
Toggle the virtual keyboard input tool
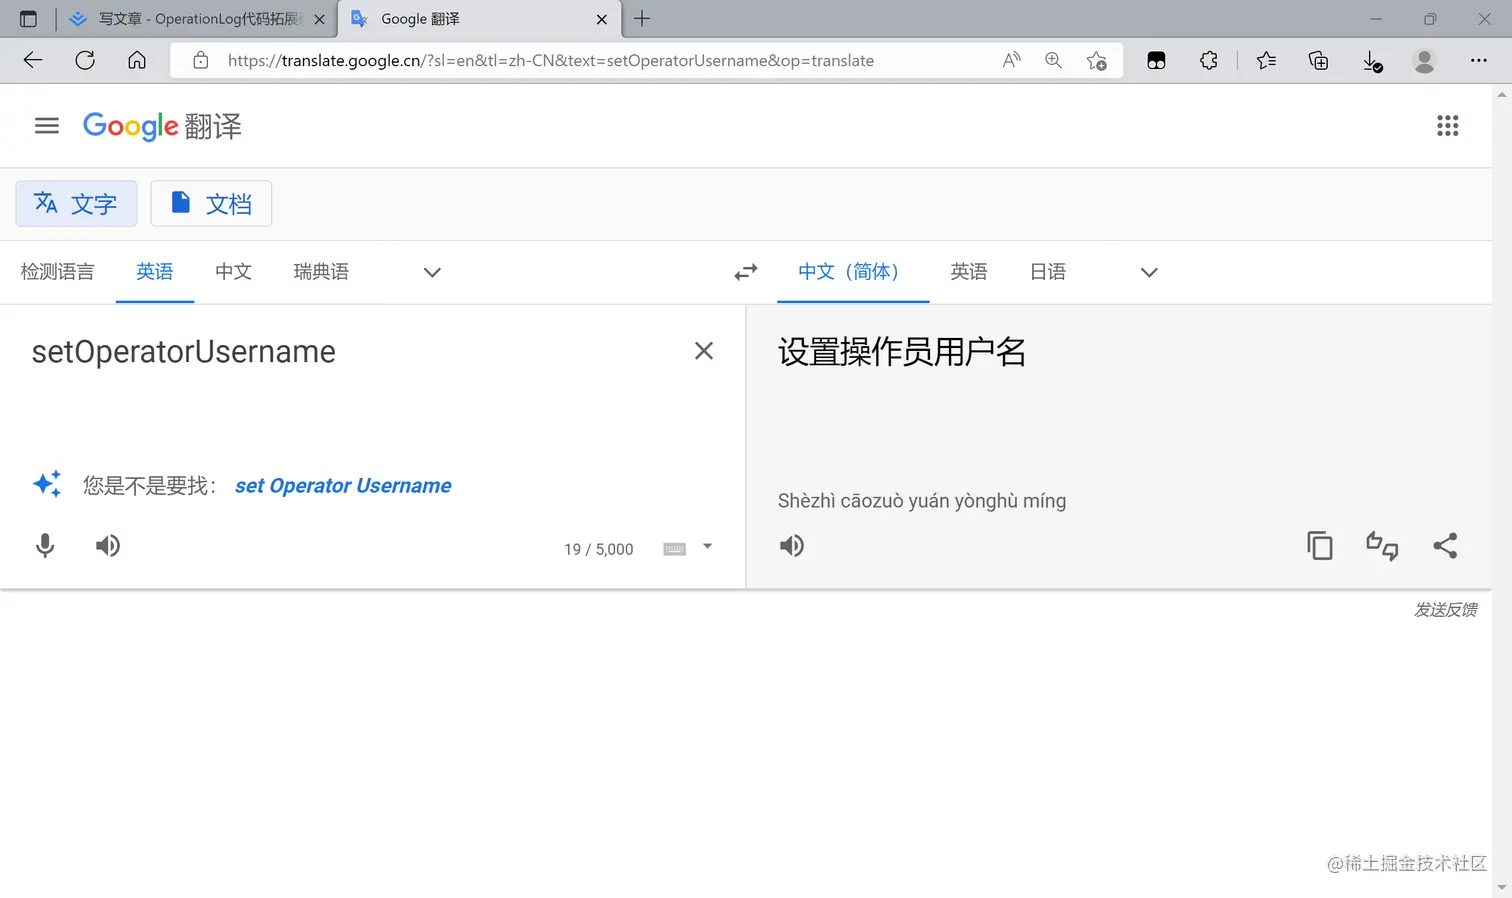(675, 549)
